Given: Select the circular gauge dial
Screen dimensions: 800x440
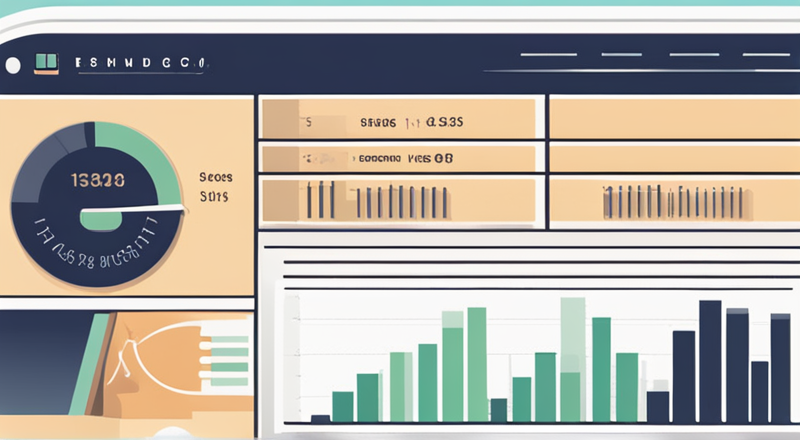Looking at the screenshot, I should pyautogui.click(x=97, y=204).
